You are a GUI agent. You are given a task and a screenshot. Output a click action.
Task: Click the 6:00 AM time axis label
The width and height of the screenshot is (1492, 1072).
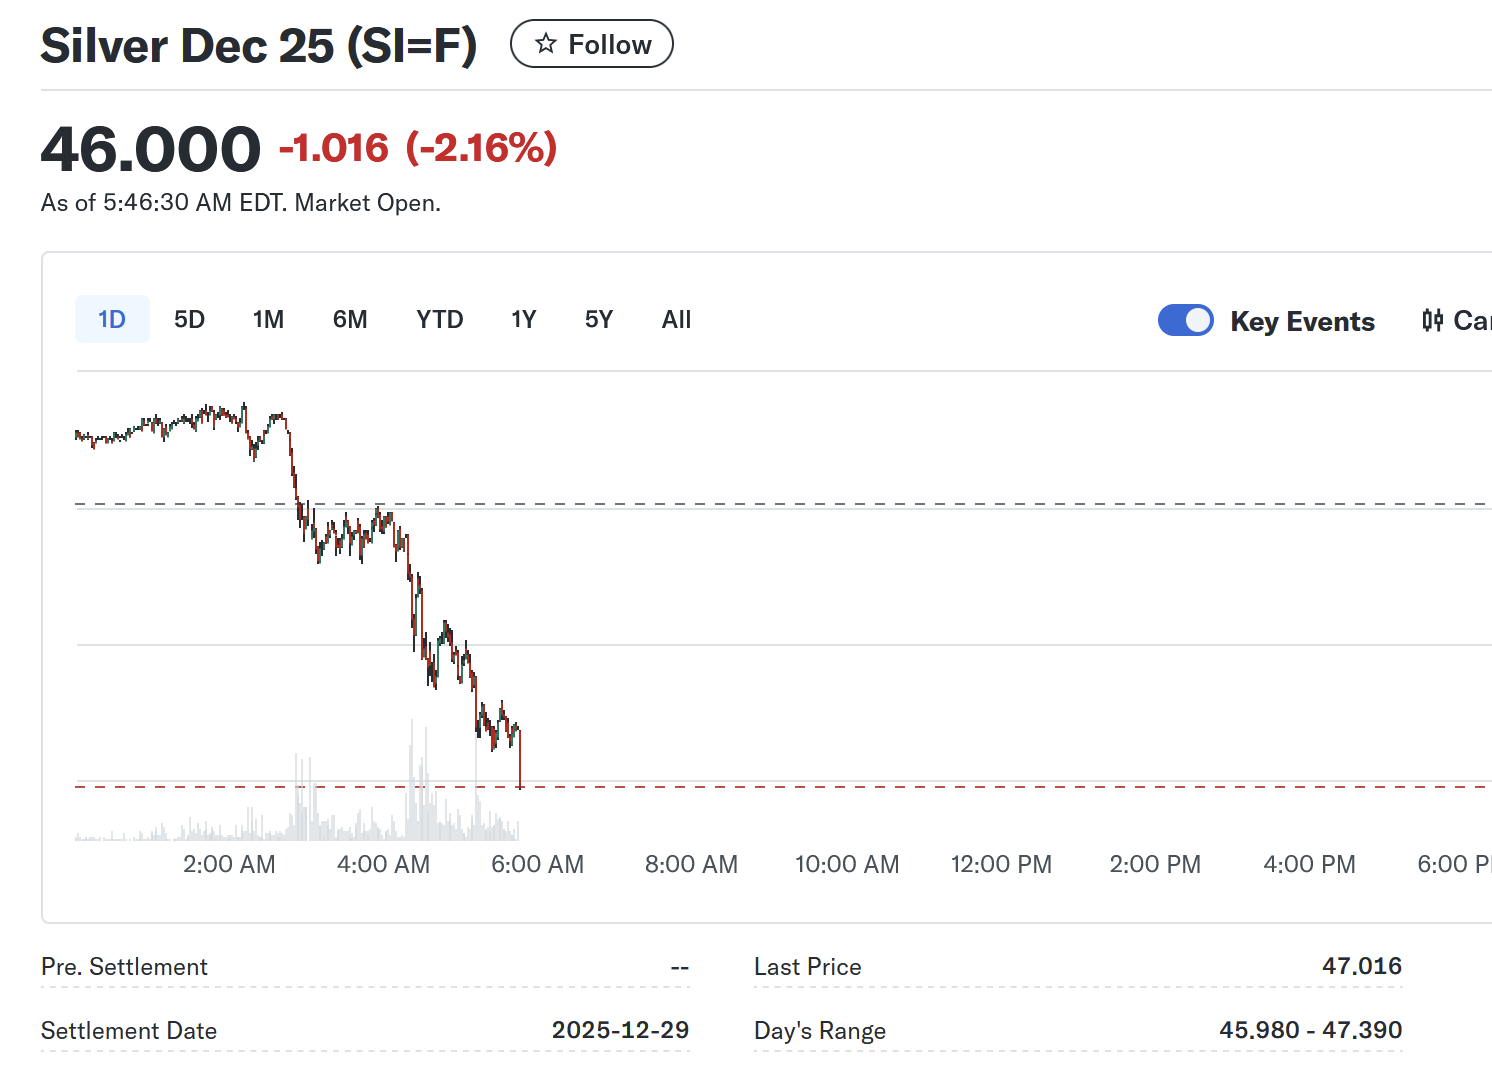[537, 864]
